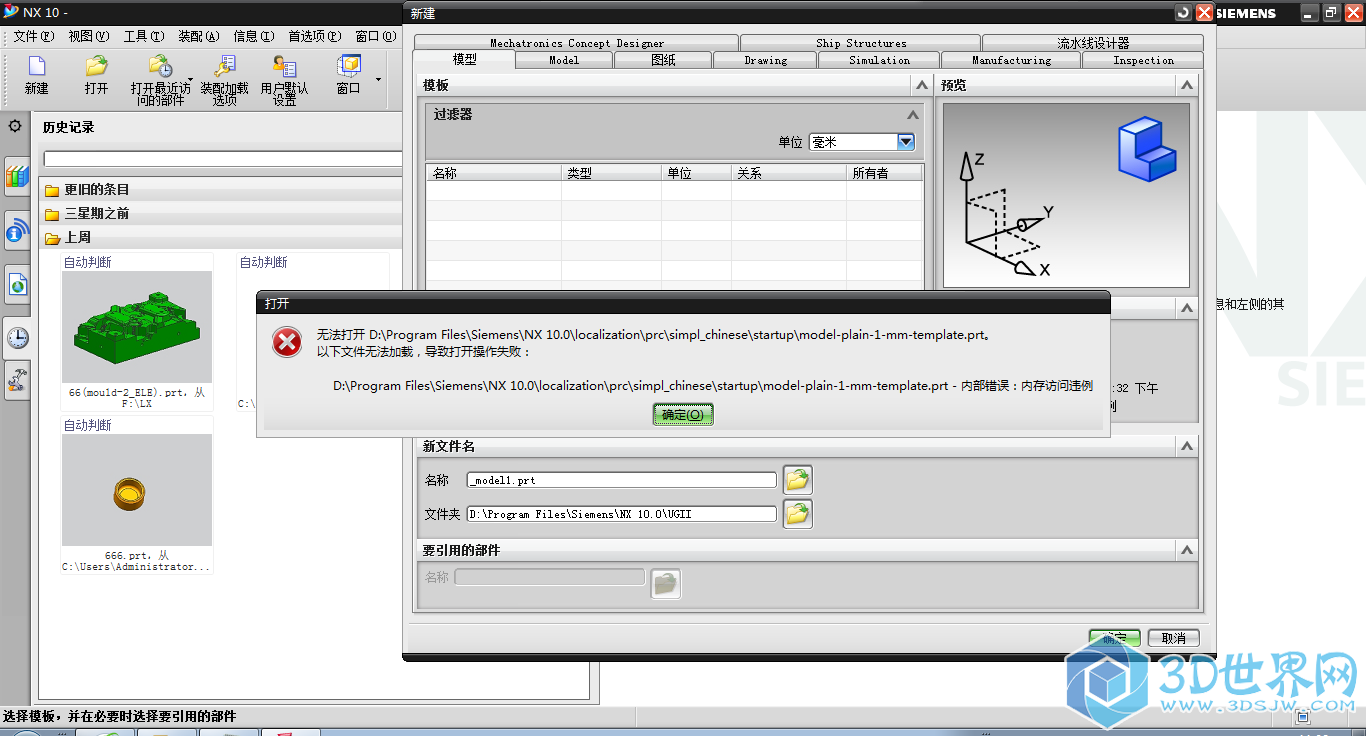Switch to the Inspection tab
1366x736 pixels.
tap(1143, 60)
